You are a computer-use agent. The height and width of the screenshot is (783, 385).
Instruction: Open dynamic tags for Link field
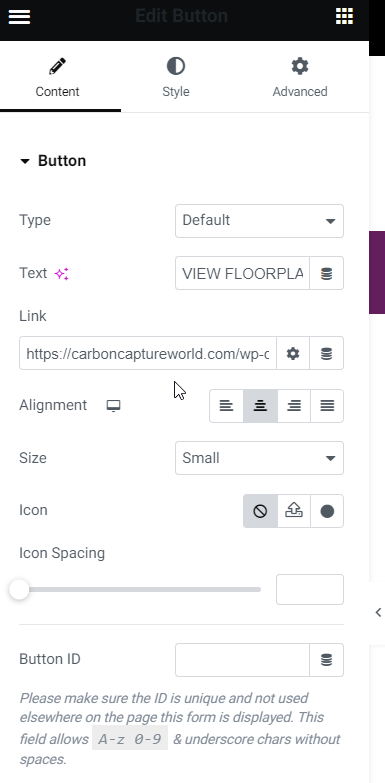click(327, 354)
